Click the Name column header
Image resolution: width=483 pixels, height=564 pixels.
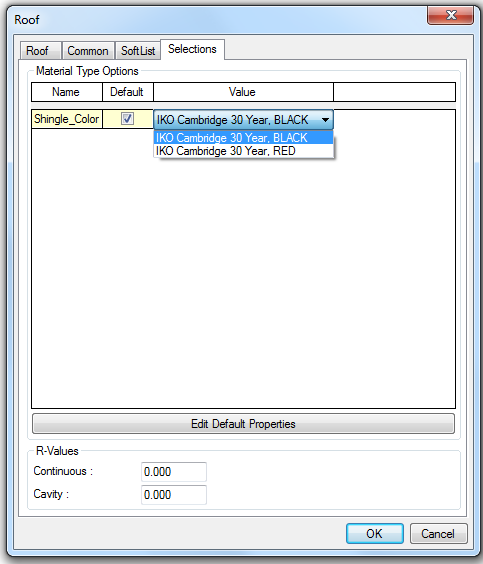(67, 92)
